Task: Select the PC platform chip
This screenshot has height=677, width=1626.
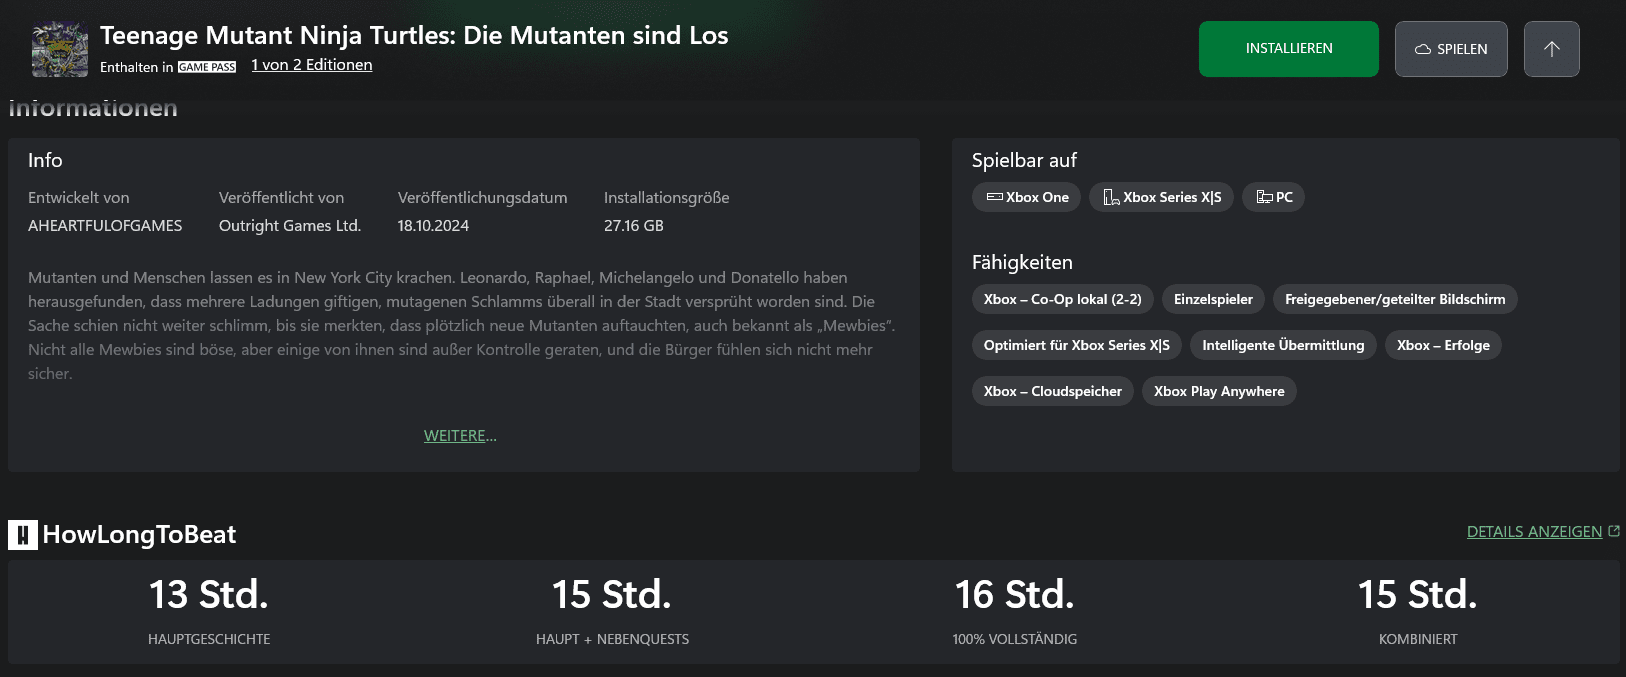Action: pyautogui.click(x=1274, y=197)
